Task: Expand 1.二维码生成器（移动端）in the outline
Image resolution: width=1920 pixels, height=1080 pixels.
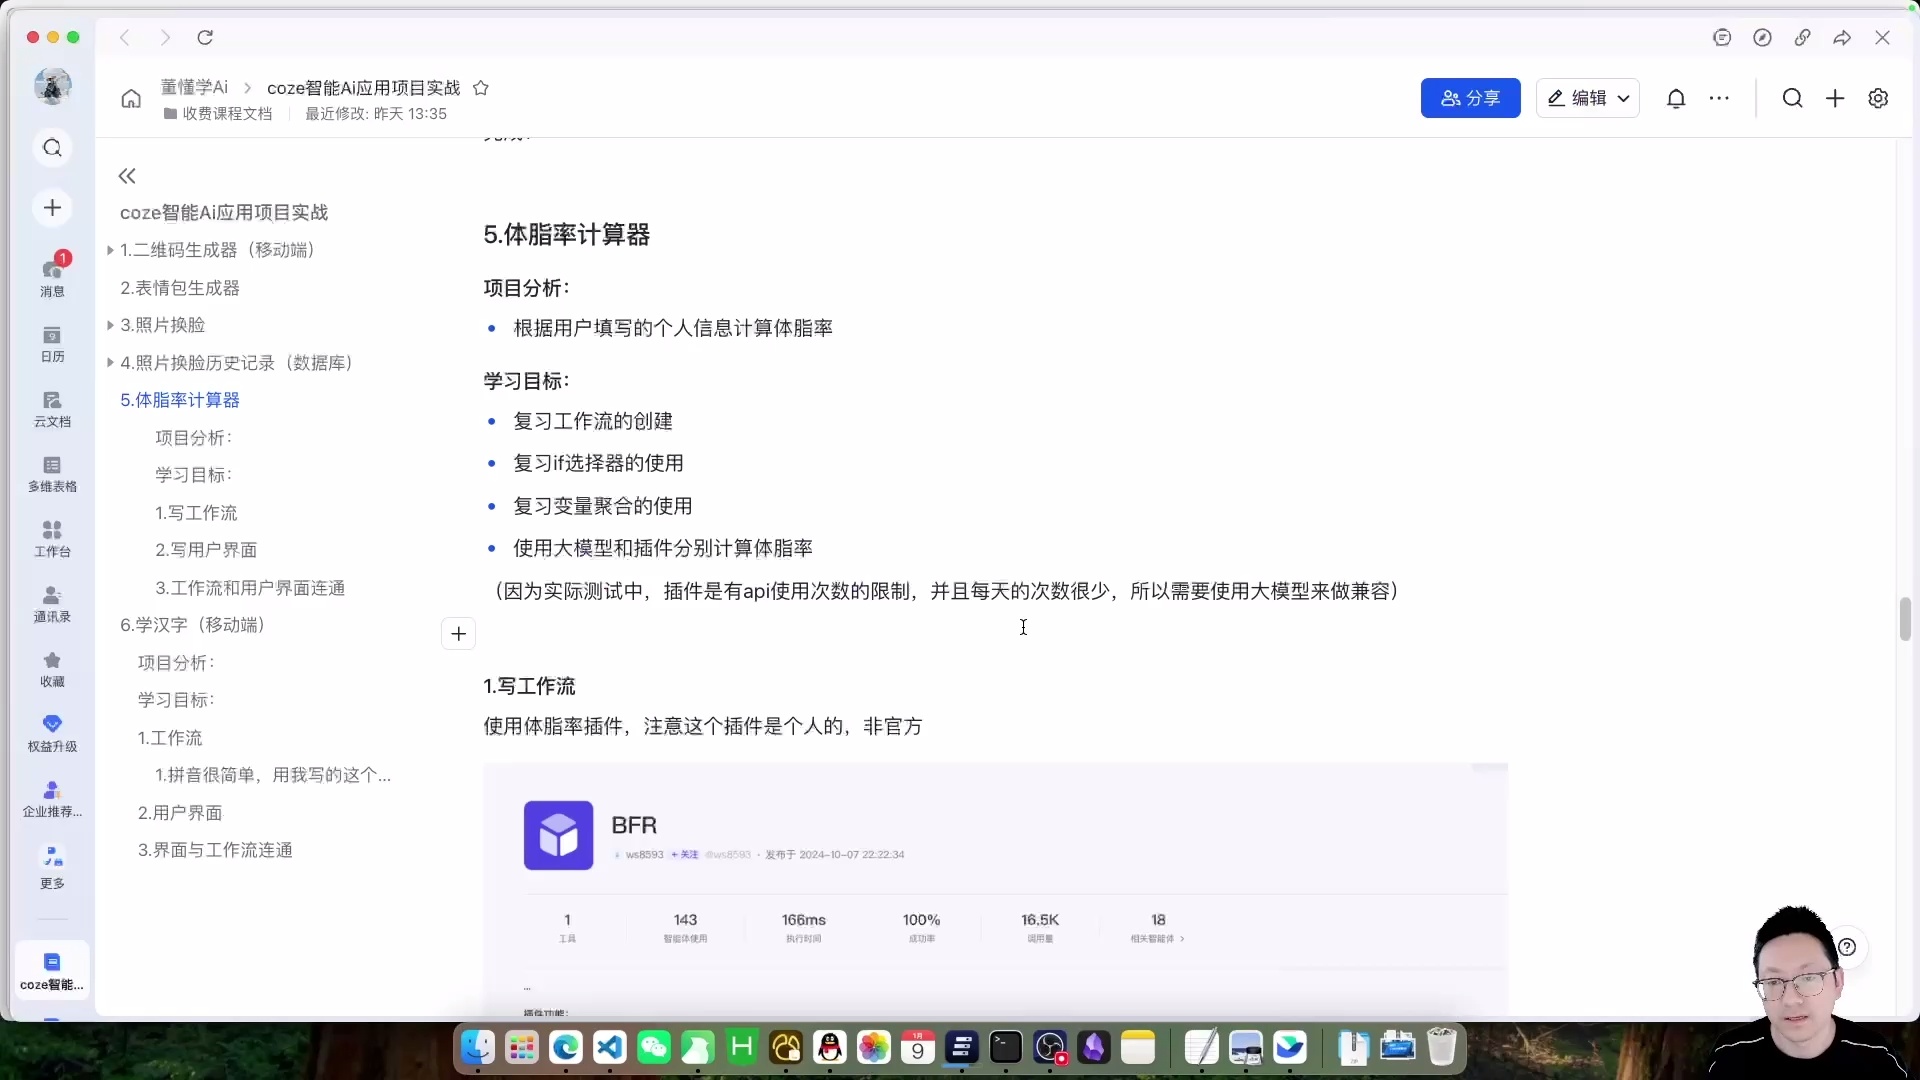Action: pos(110,249)
